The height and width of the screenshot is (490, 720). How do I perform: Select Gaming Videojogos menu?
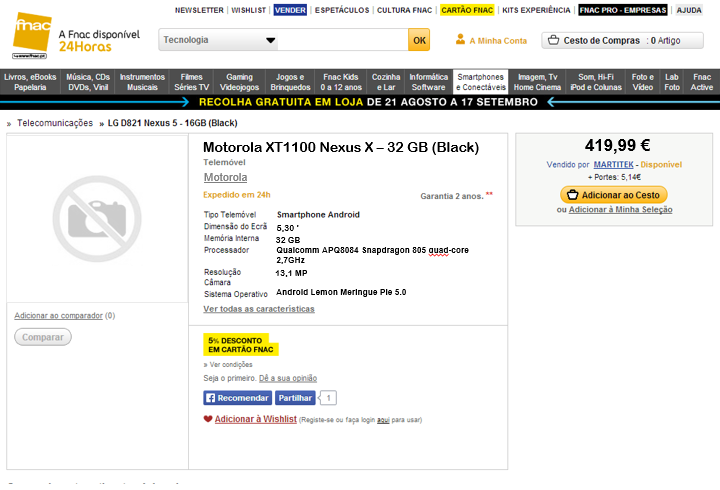click(x=239, y=82)
